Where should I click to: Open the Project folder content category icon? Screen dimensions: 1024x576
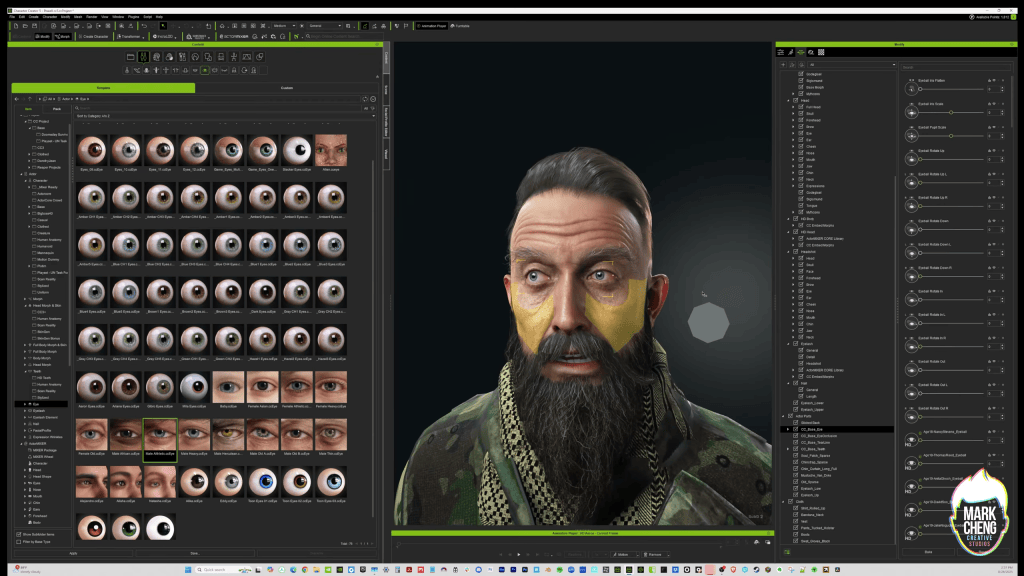[x=131, y=57]
